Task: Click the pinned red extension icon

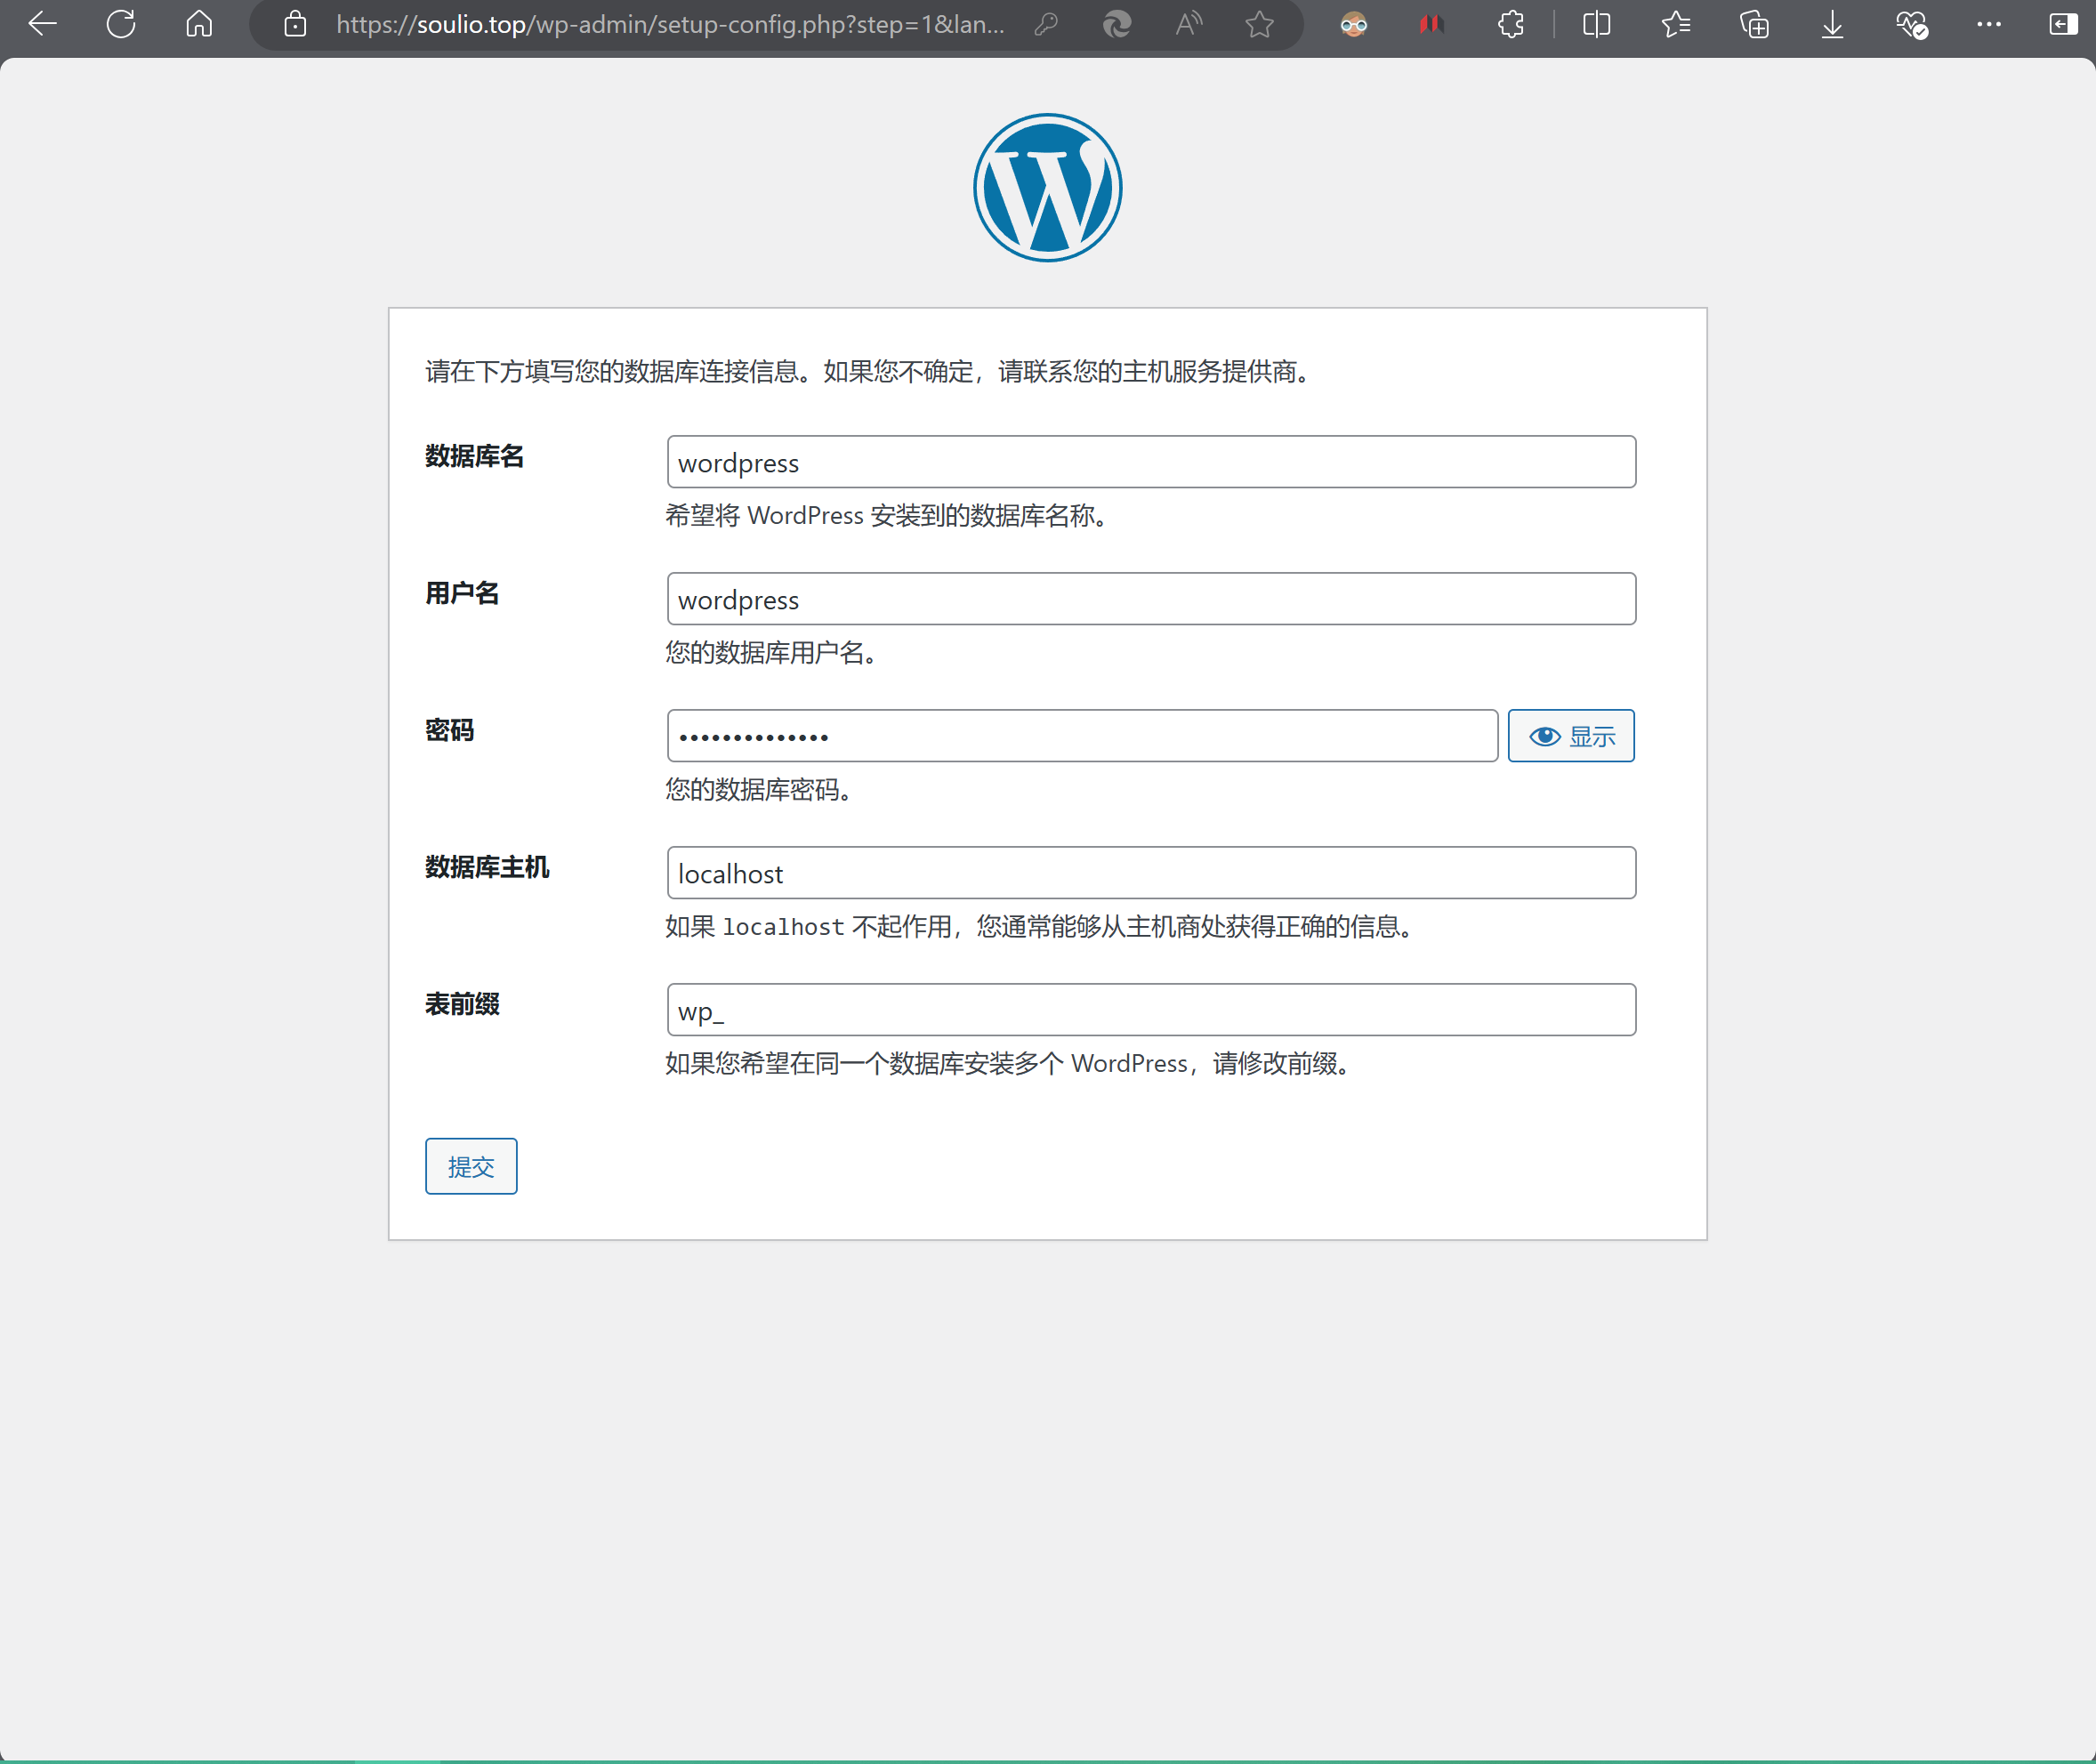Action: pyautogui.click(x=1431, y=24)
